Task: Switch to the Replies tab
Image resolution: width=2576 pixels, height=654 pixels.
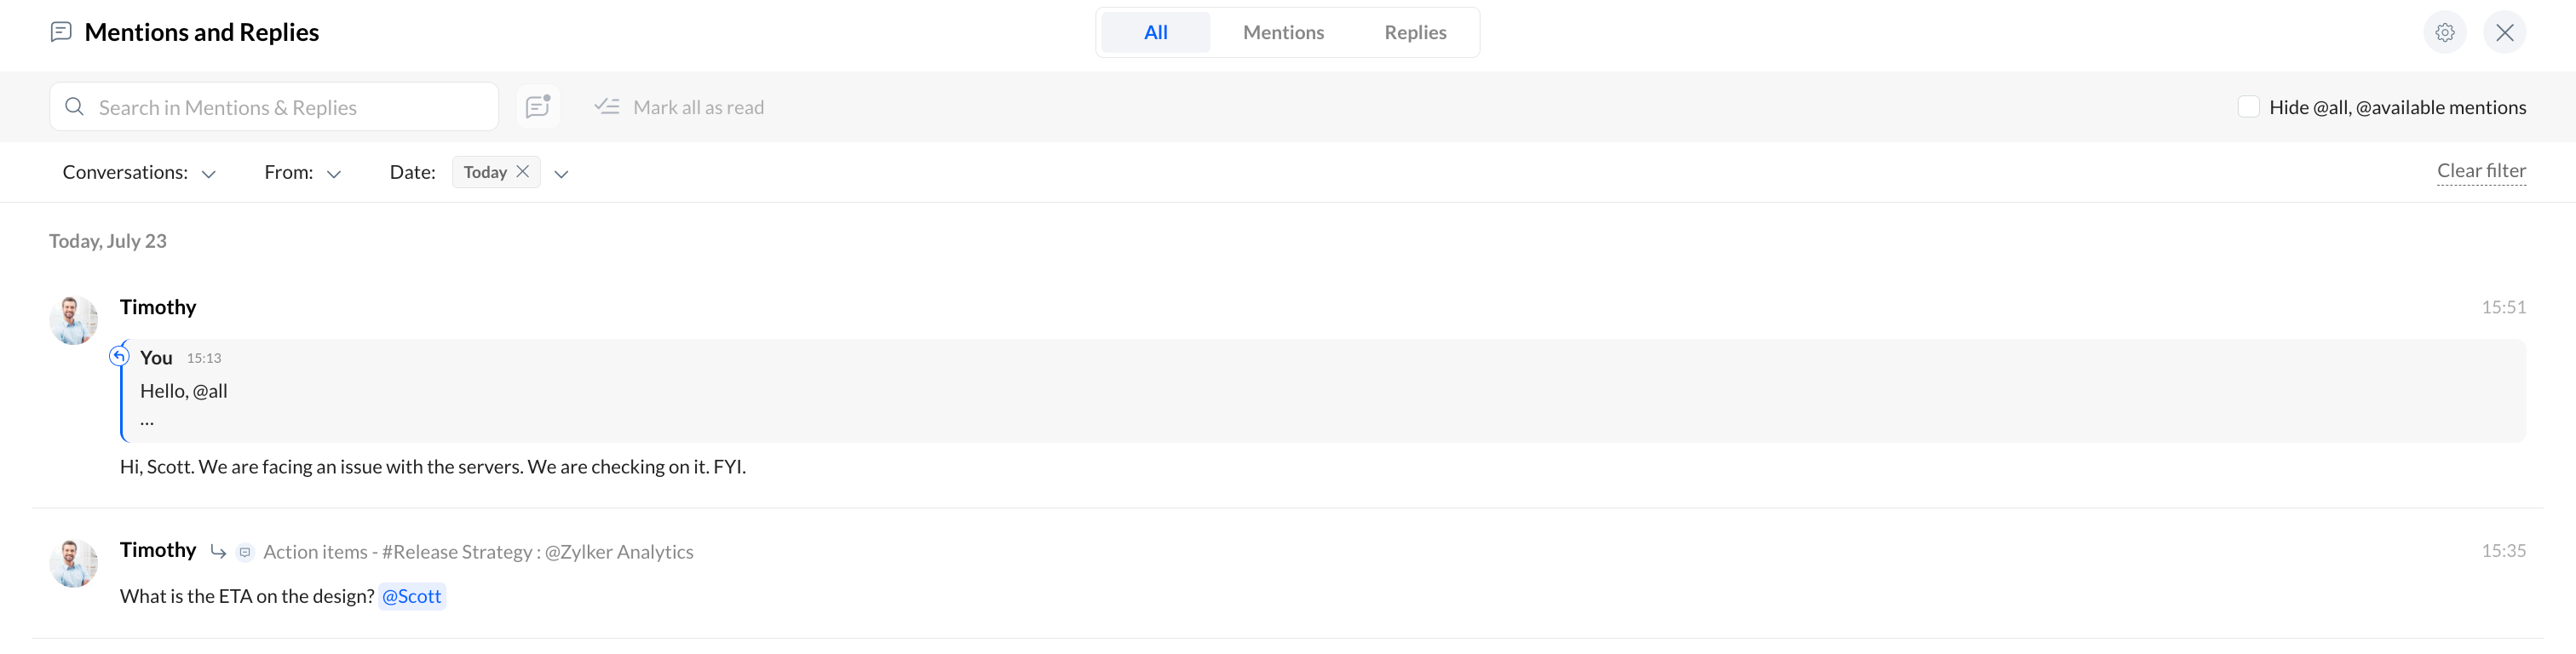Action: pos(1415,32)
